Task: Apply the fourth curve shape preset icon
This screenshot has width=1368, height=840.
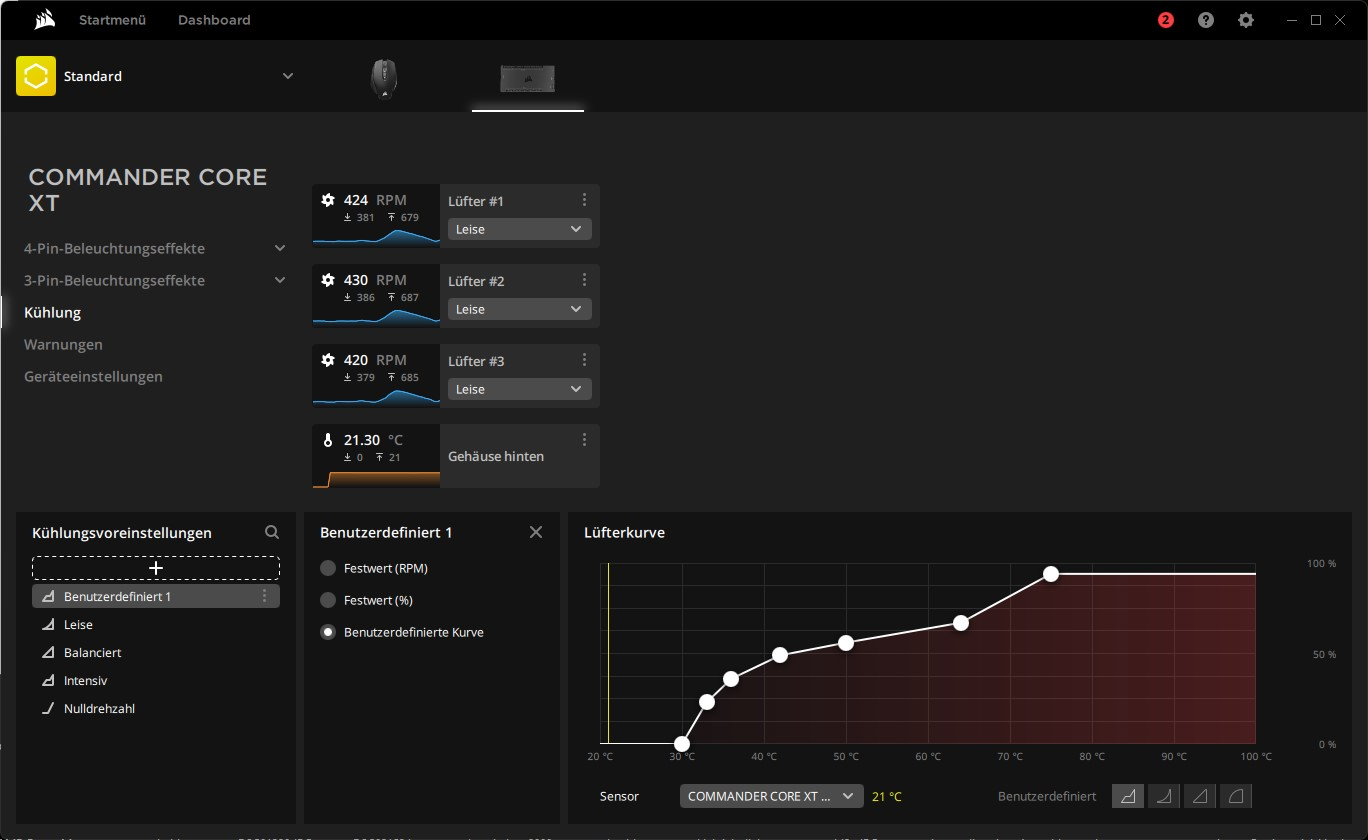Action: (x=1236, y=796)
